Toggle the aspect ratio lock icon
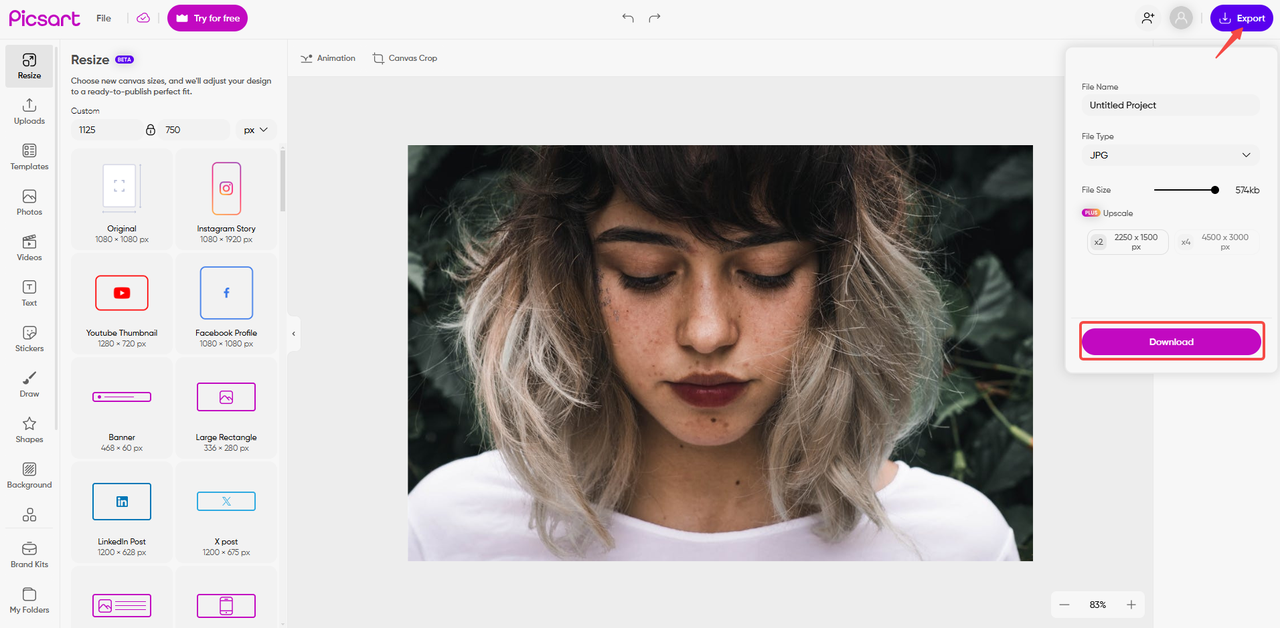 [151, 130]
